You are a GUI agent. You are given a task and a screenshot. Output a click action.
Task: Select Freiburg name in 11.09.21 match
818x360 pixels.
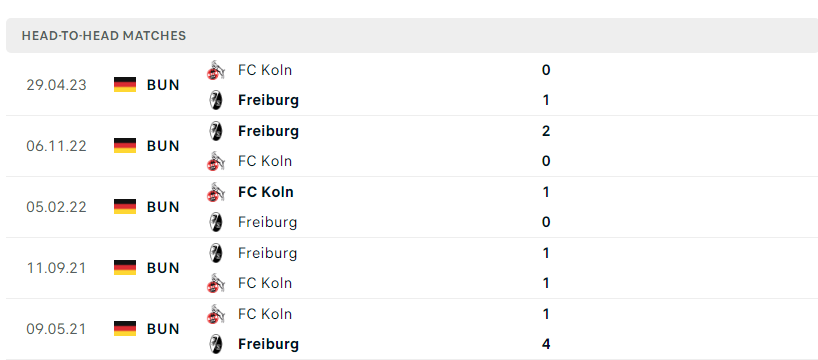click(267, 253)
